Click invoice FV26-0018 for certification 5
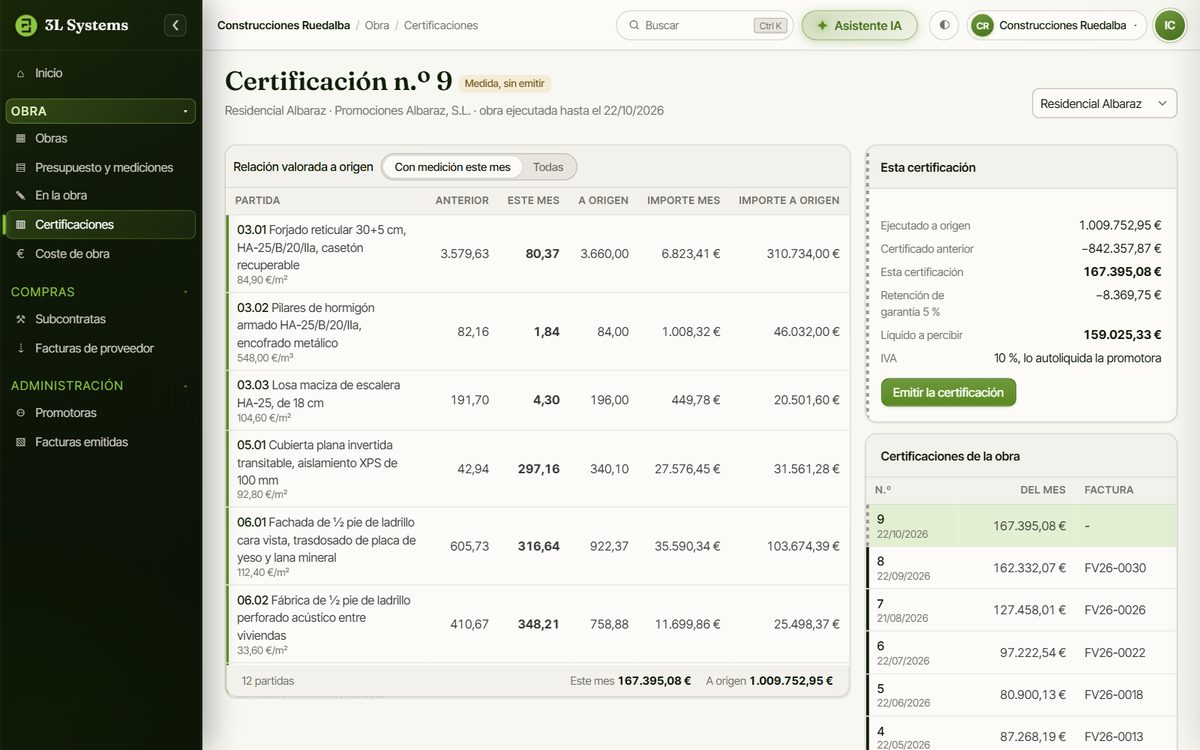Screen dimensions: 1200x750 pyautogui.click(x=1115, y=694)
